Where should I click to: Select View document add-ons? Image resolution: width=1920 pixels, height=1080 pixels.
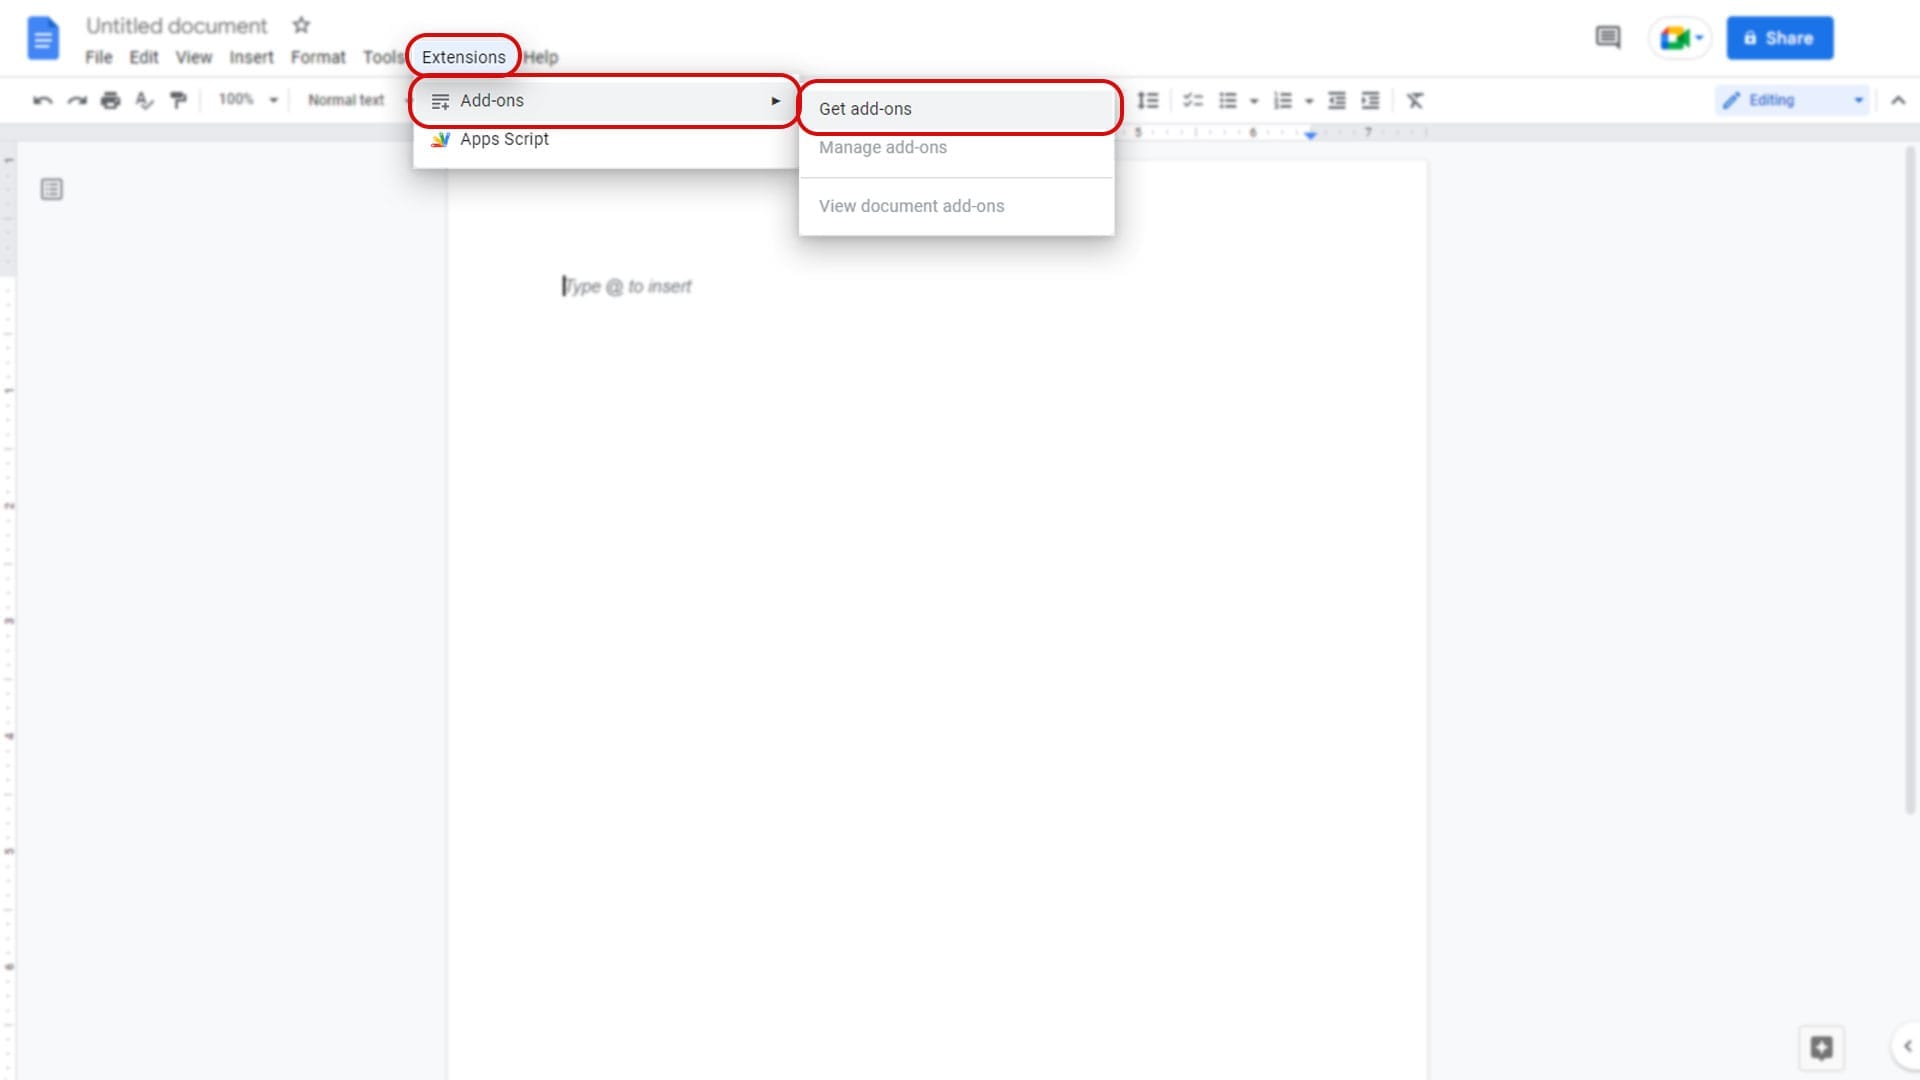coord(957,206)
